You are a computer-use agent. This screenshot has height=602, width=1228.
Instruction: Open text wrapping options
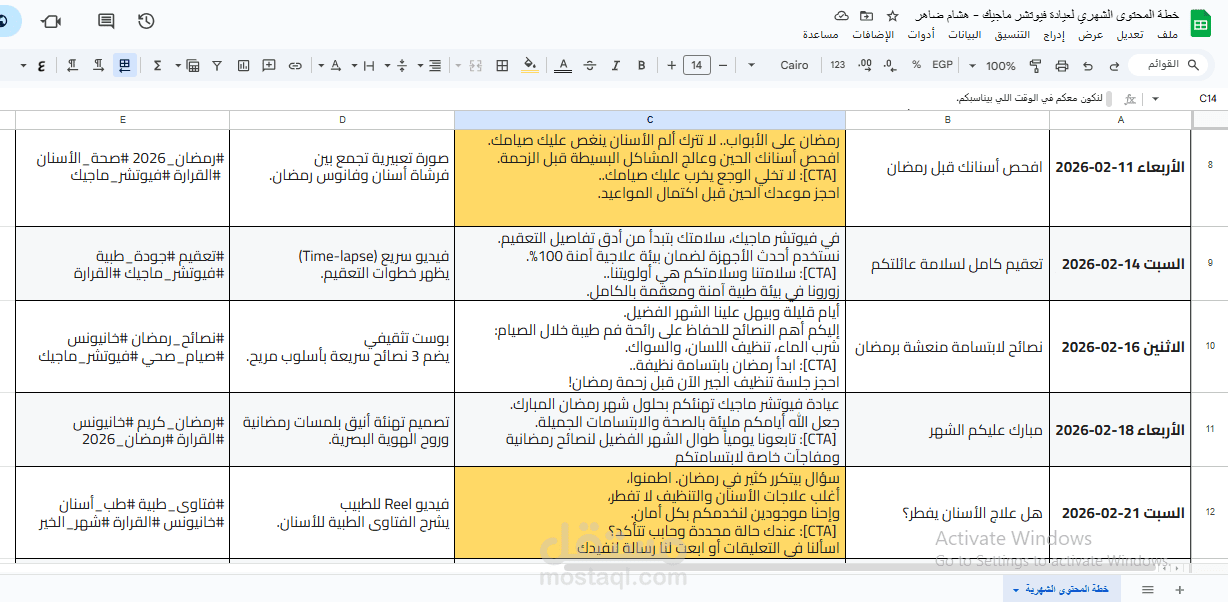[369, 66]
